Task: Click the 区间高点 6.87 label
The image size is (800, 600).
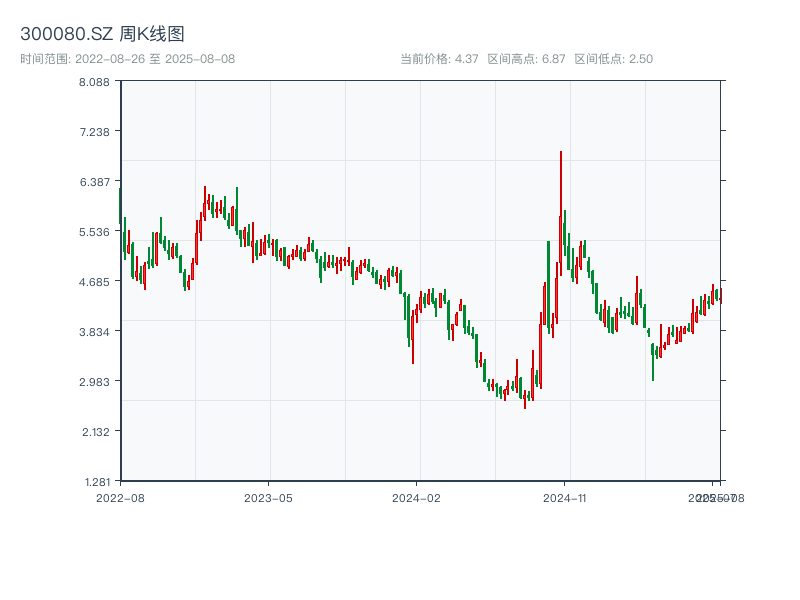Action: [526, 59]
